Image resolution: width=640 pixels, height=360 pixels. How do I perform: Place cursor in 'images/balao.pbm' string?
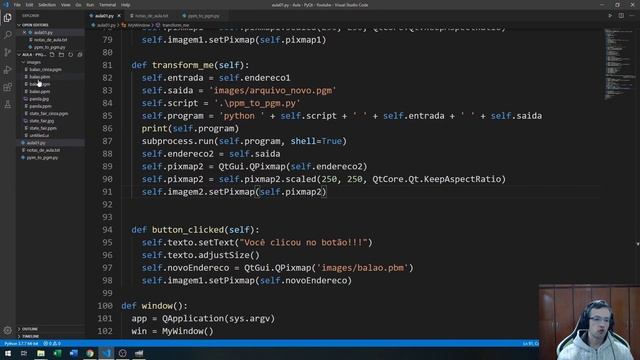362,268
